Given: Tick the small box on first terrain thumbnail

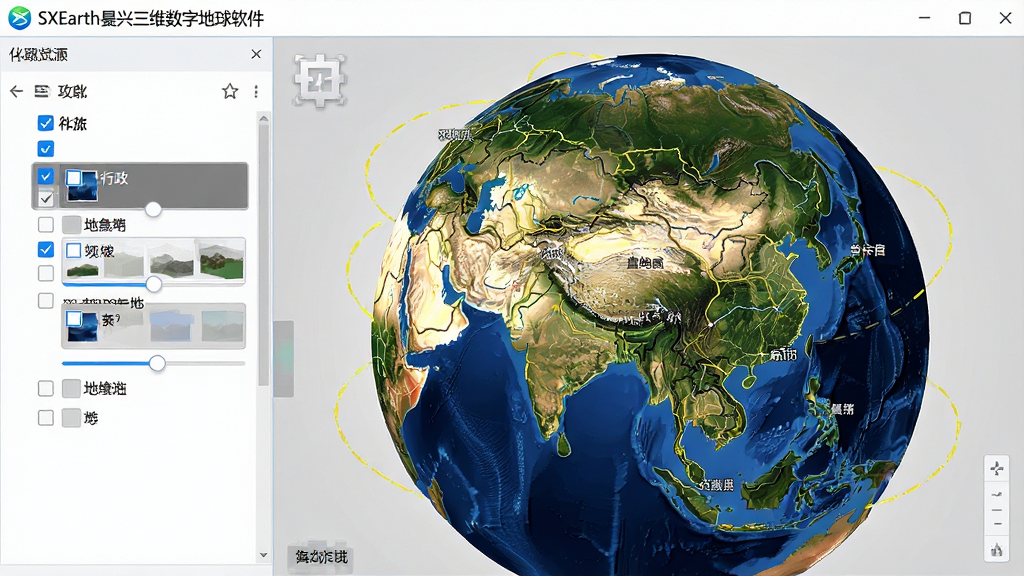Looking at the screenshot, I should (74, 251).
